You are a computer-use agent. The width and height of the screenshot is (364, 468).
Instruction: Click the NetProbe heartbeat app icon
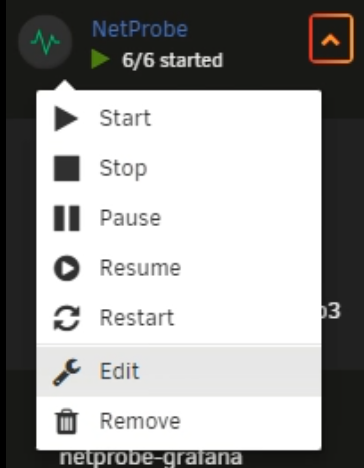pyautogui.click(x=45, y=42)
